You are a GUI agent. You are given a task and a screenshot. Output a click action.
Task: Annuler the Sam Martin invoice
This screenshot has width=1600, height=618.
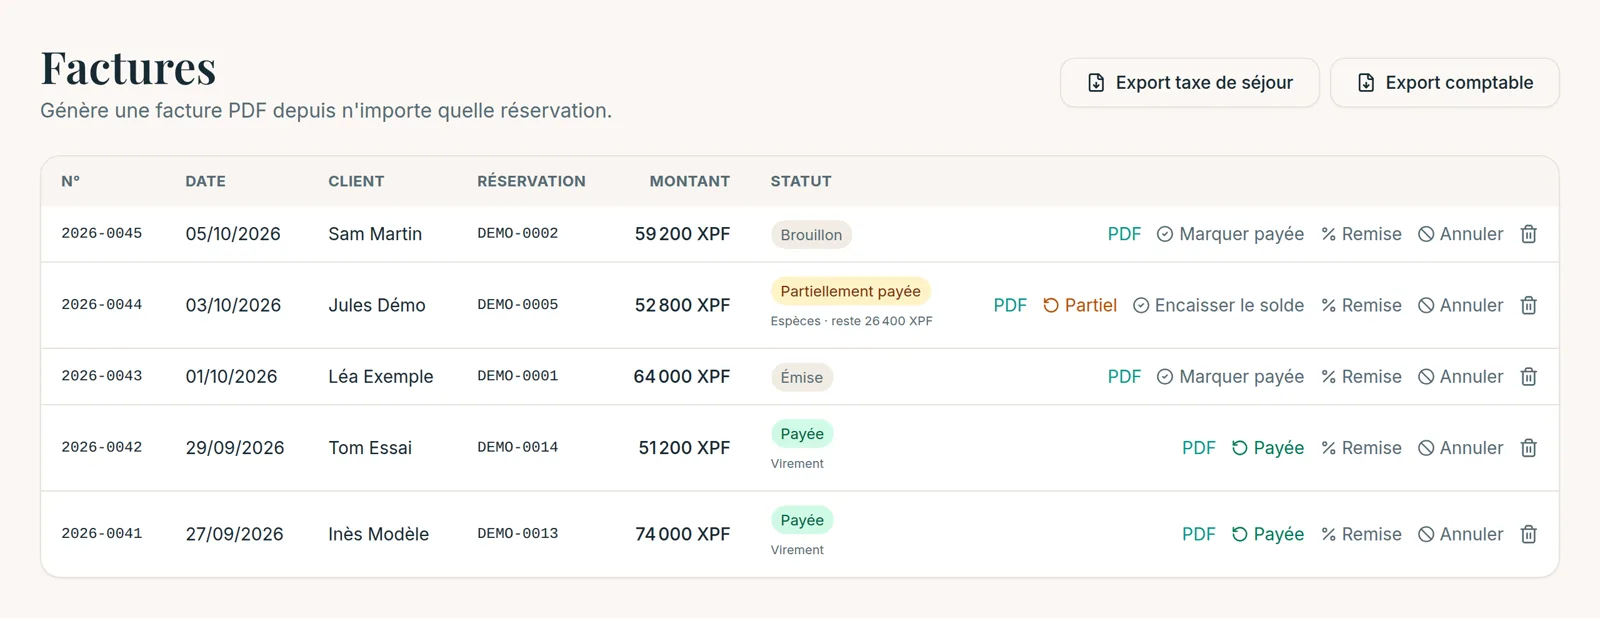tap(1461, 234)
